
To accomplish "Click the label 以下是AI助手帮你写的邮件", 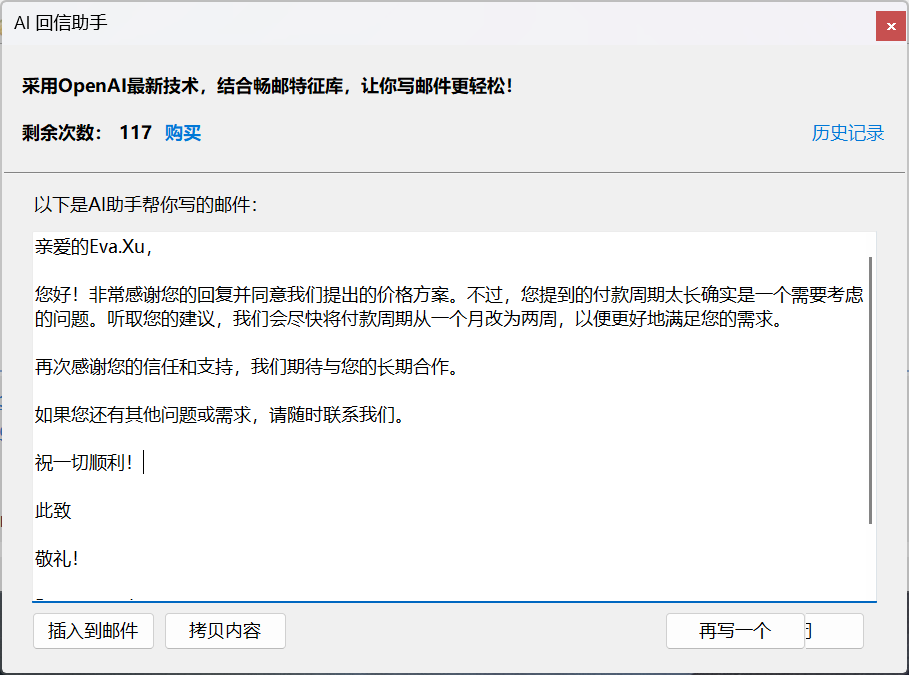I will click(x=146, y=205).
